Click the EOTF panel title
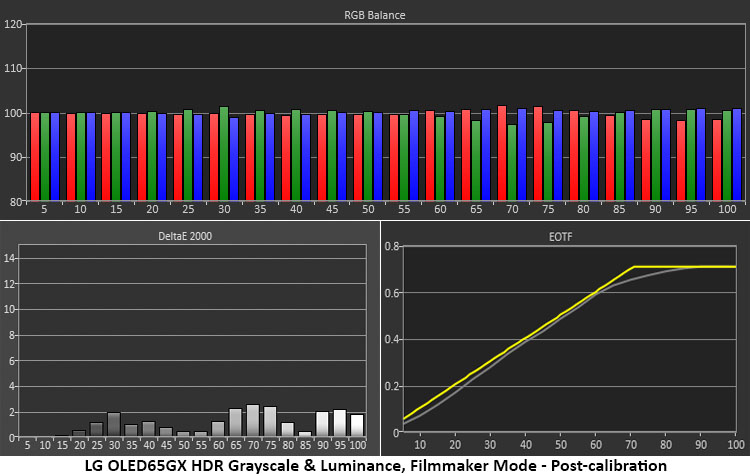The width and height of the screenshot is (750, 476). click(x=567, y=236)
